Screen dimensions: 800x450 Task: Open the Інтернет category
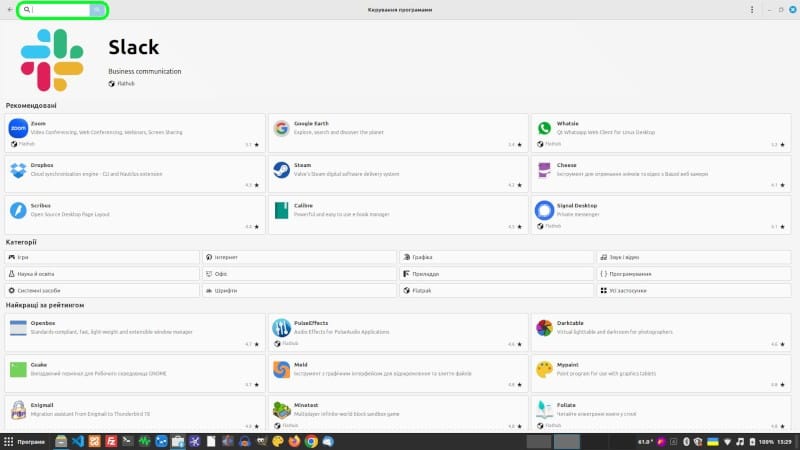(299, 257)
